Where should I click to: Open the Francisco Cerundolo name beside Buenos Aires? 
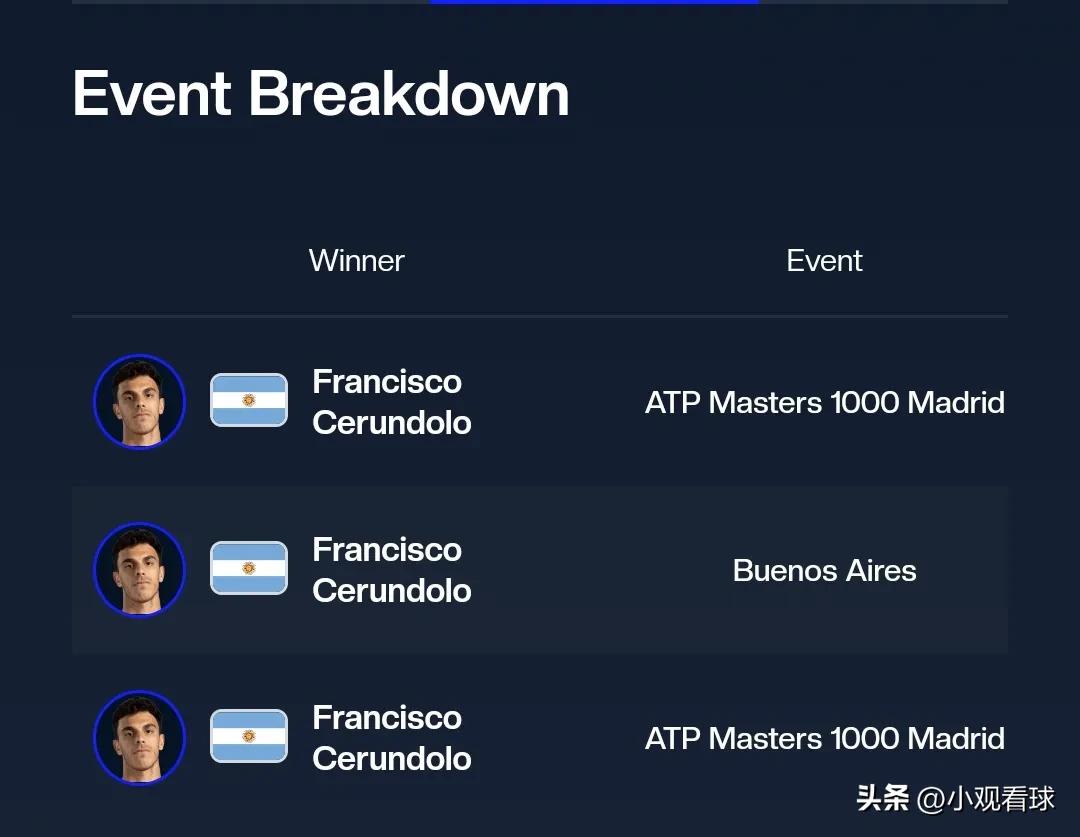pos(391,570)
